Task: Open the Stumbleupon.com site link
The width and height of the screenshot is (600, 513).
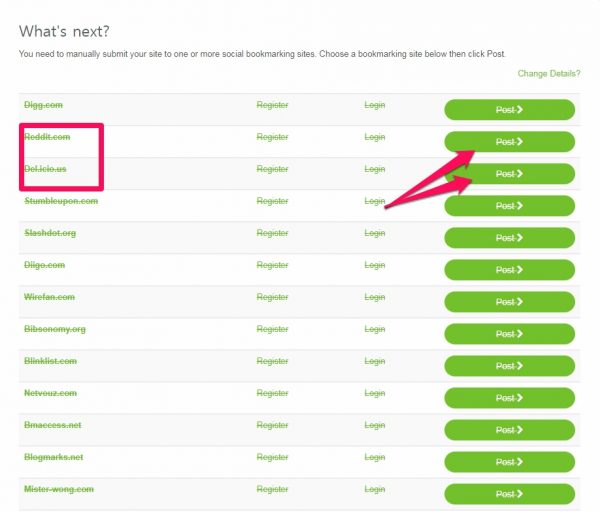Action: coord(61,201)
